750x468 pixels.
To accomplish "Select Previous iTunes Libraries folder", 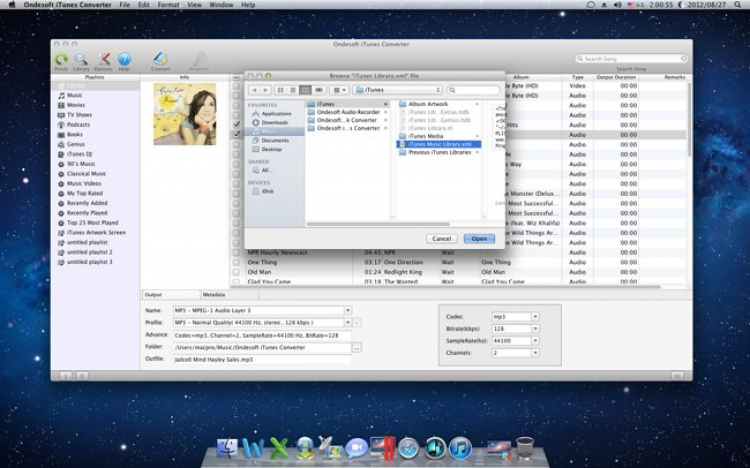I will 439,152.
